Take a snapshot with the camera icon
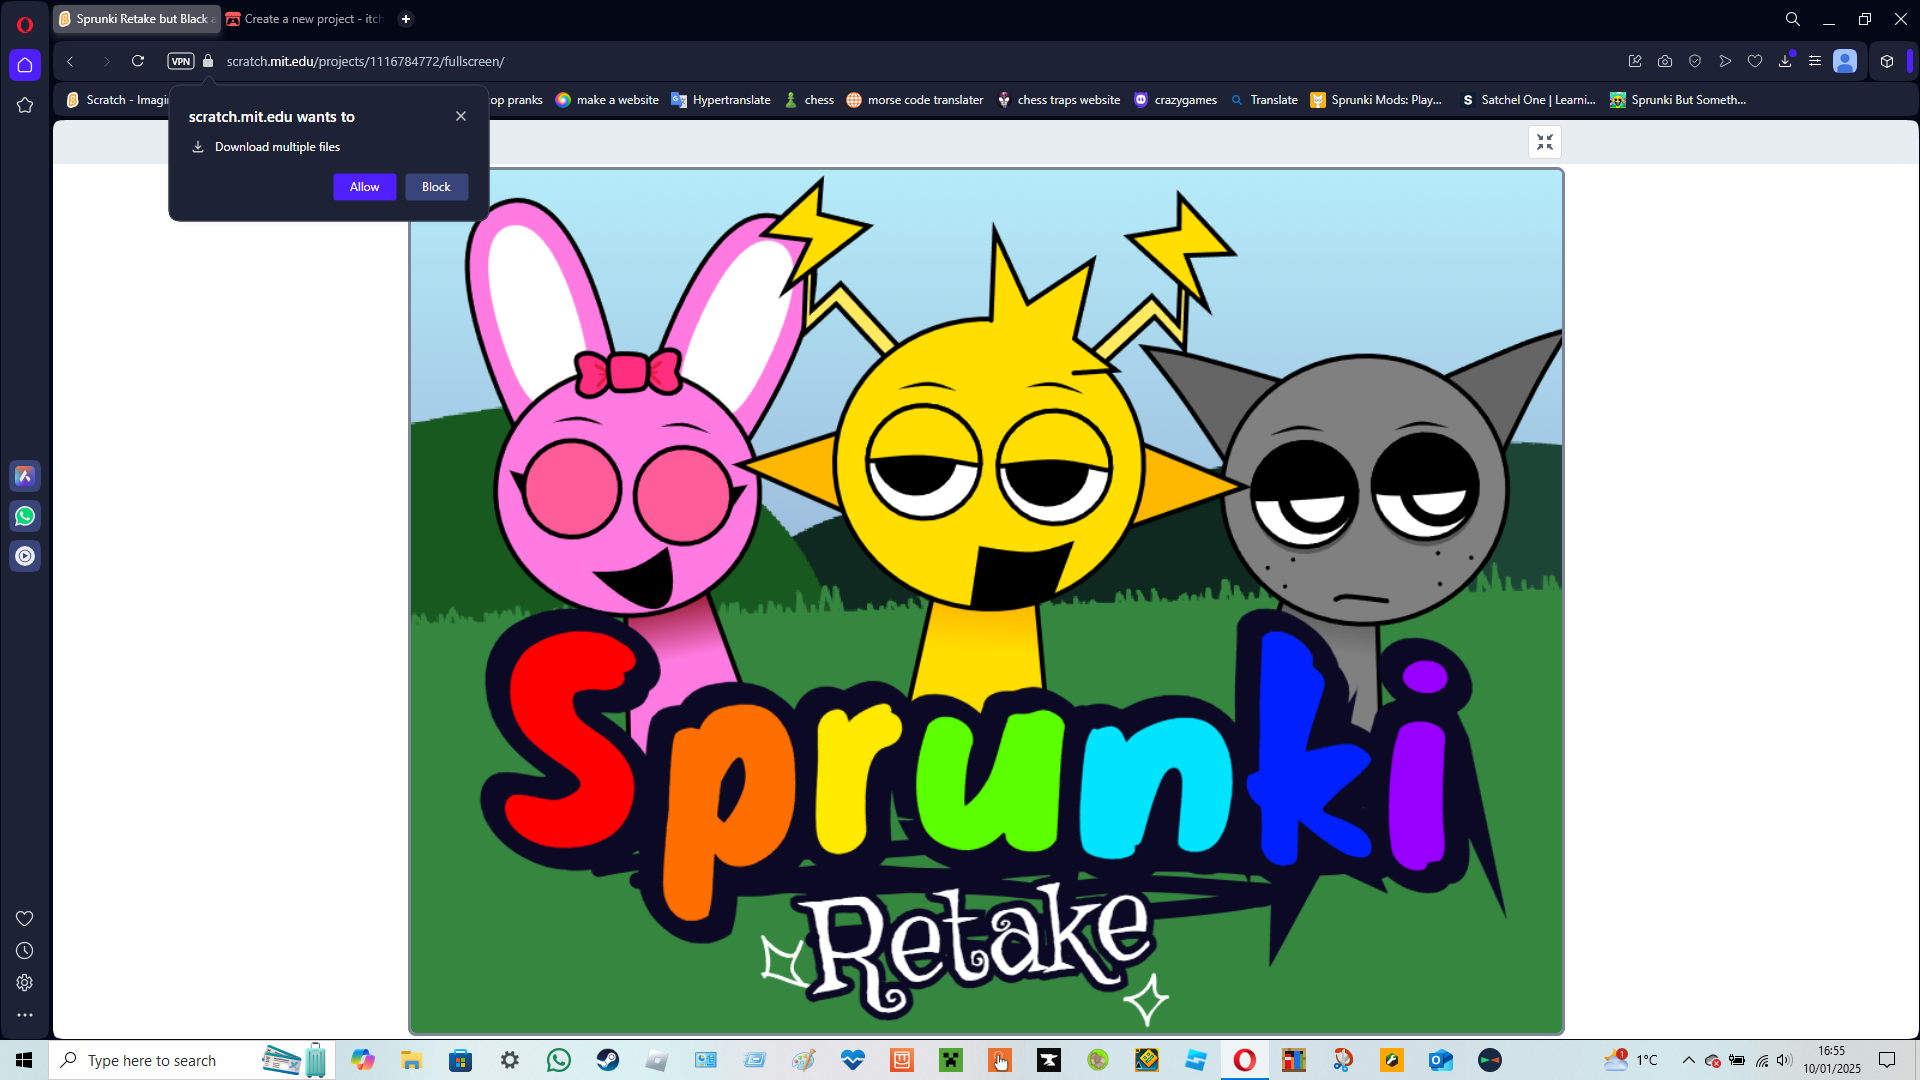Image resolution: width=1920 pixels, height=1080 pixels. click(x=1665, y=61)
